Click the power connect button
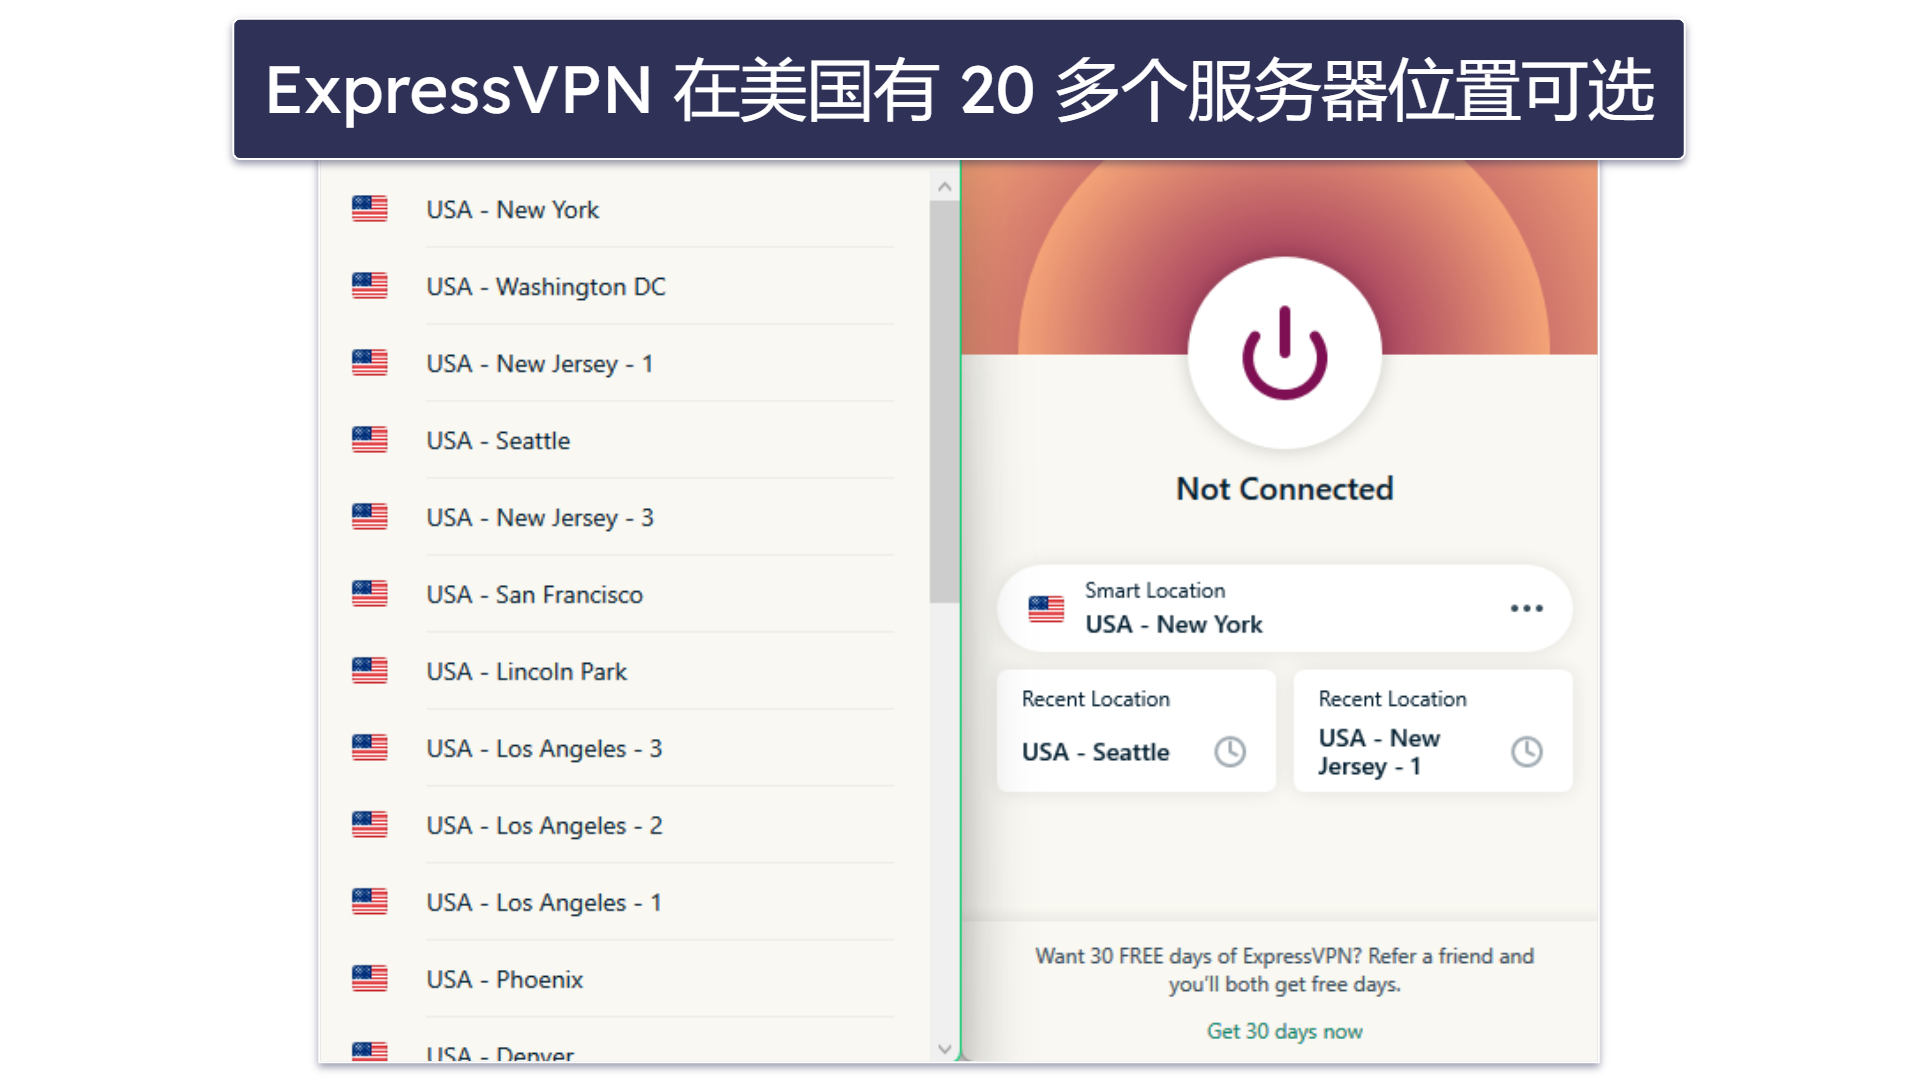 coord(1284,352)
